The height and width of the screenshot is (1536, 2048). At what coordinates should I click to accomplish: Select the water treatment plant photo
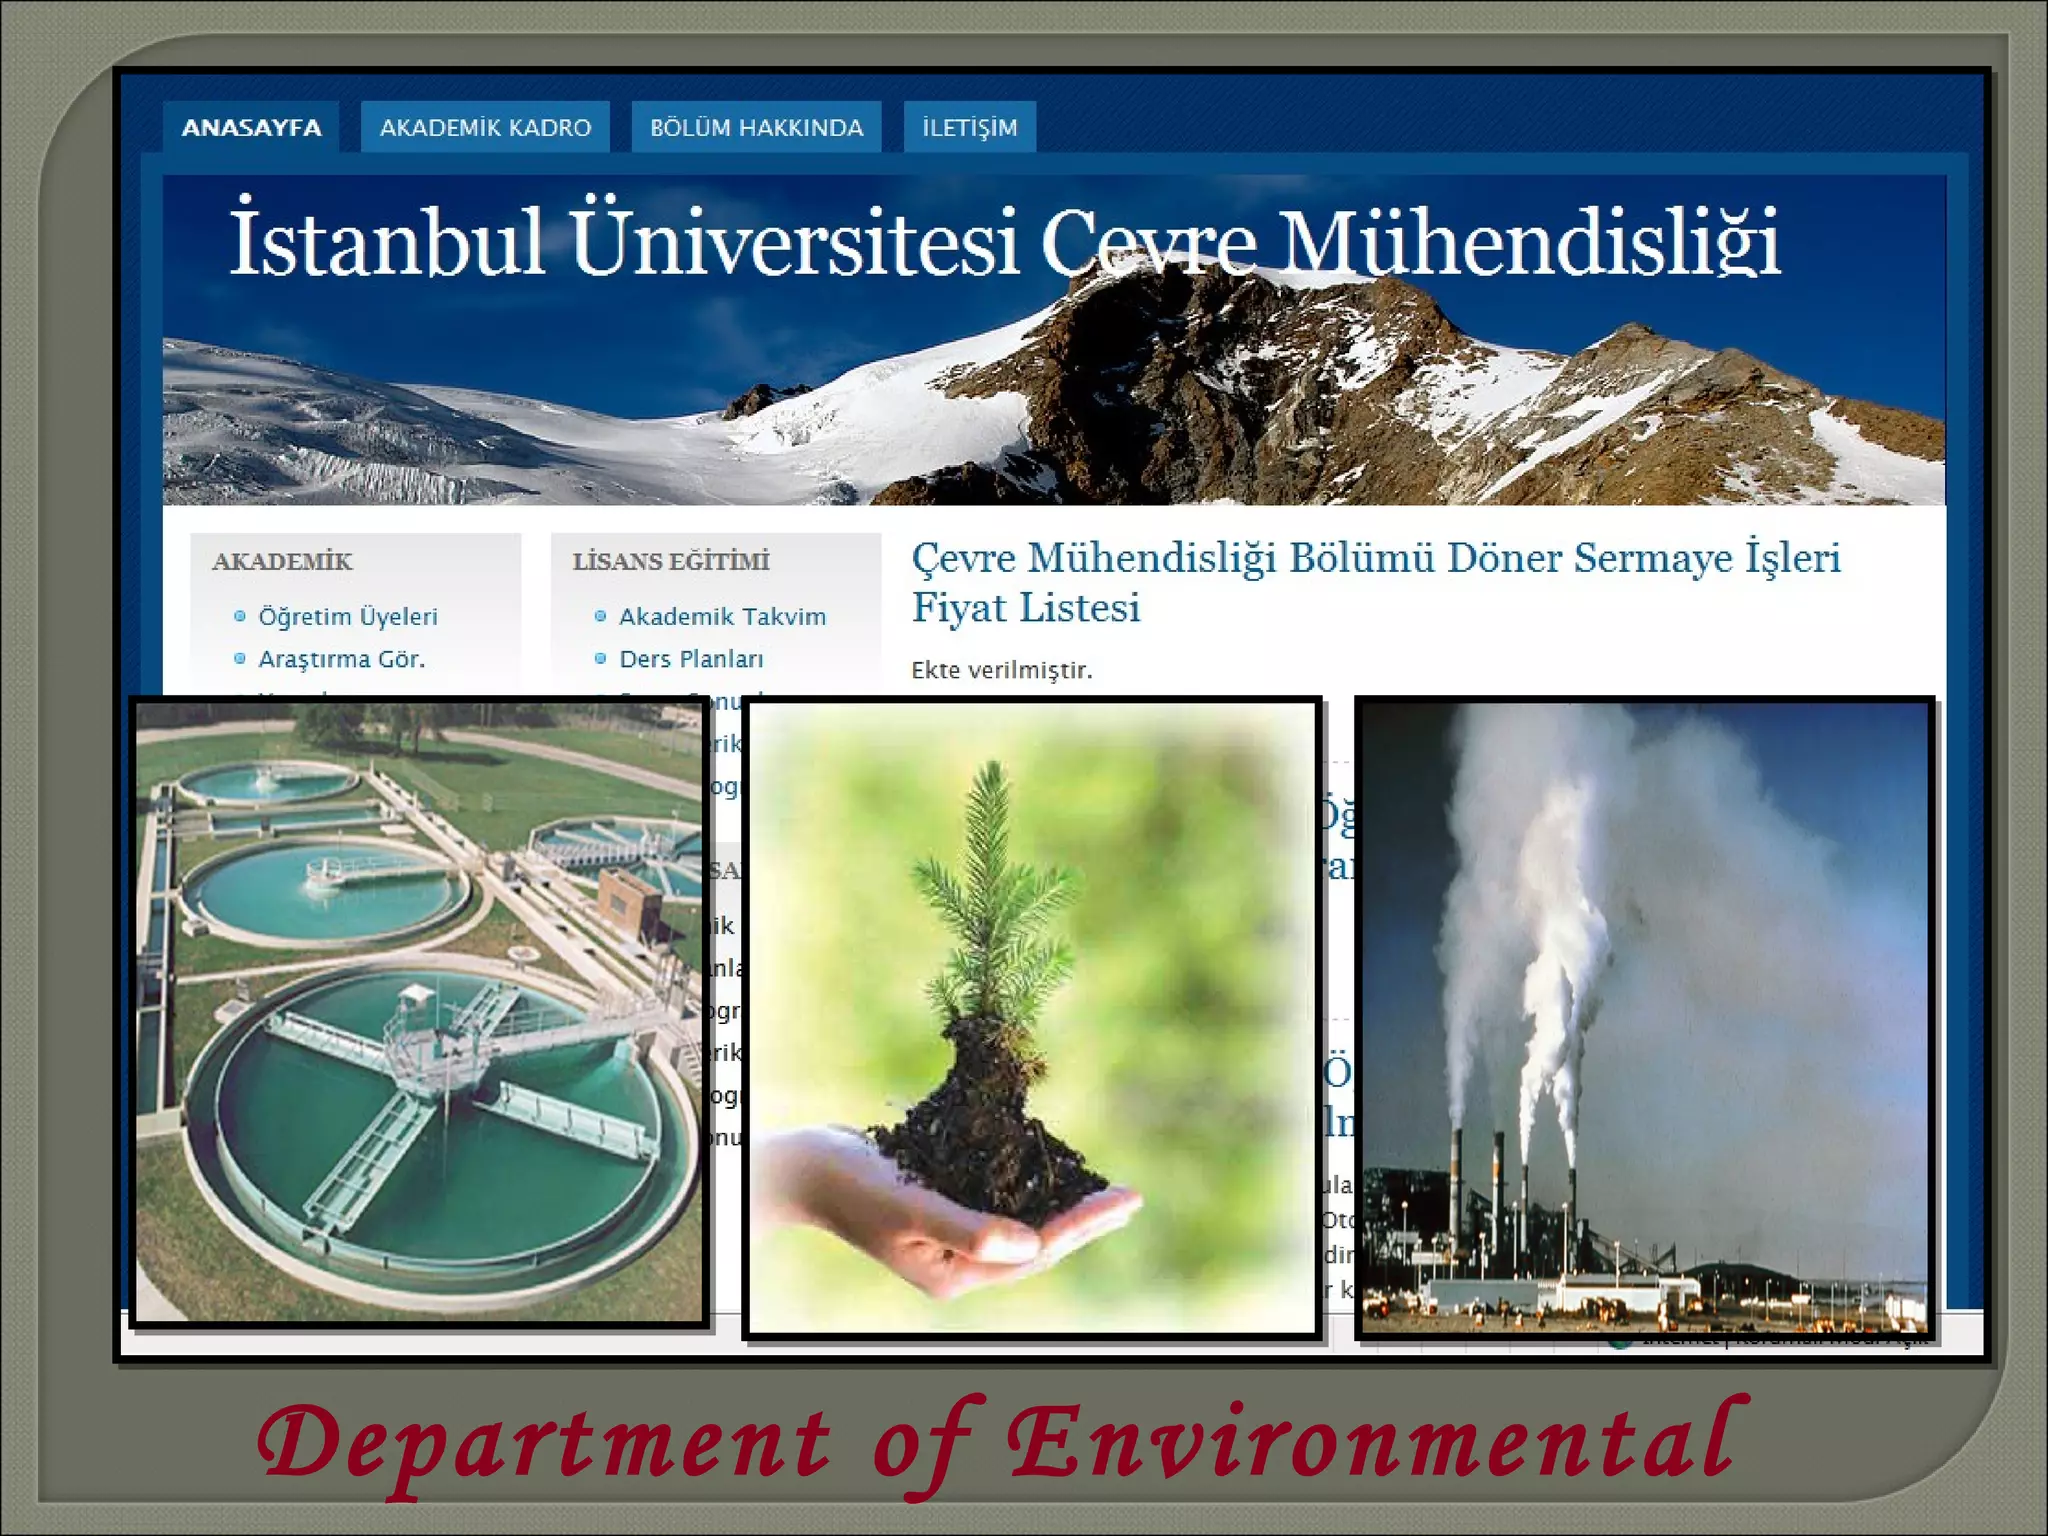point(419,1012)
